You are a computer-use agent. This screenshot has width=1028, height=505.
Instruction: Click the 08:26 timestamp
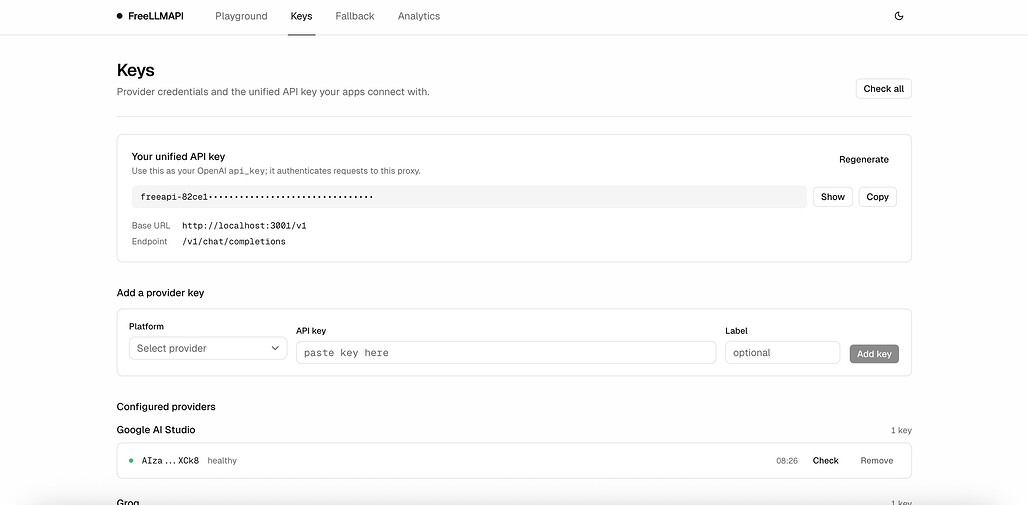pos(787,461)
